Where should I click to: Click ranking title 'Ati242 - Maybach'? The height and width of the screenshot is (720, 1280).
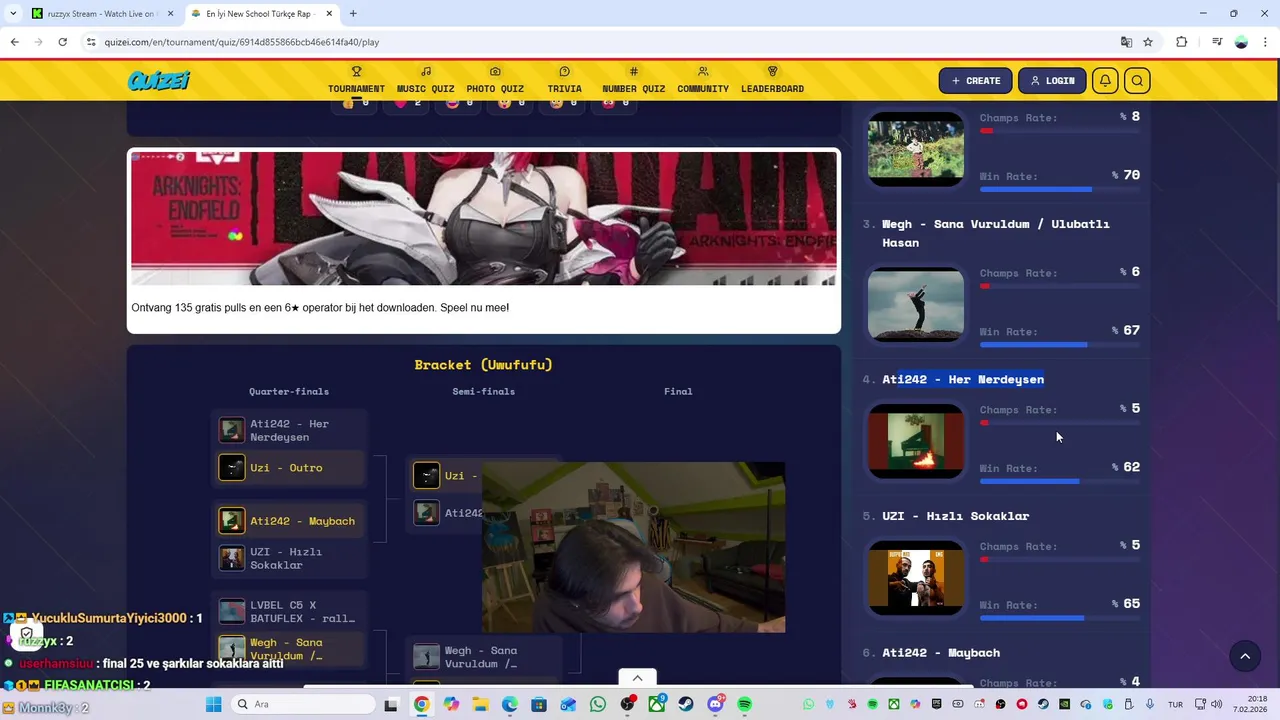coord(941,653)
